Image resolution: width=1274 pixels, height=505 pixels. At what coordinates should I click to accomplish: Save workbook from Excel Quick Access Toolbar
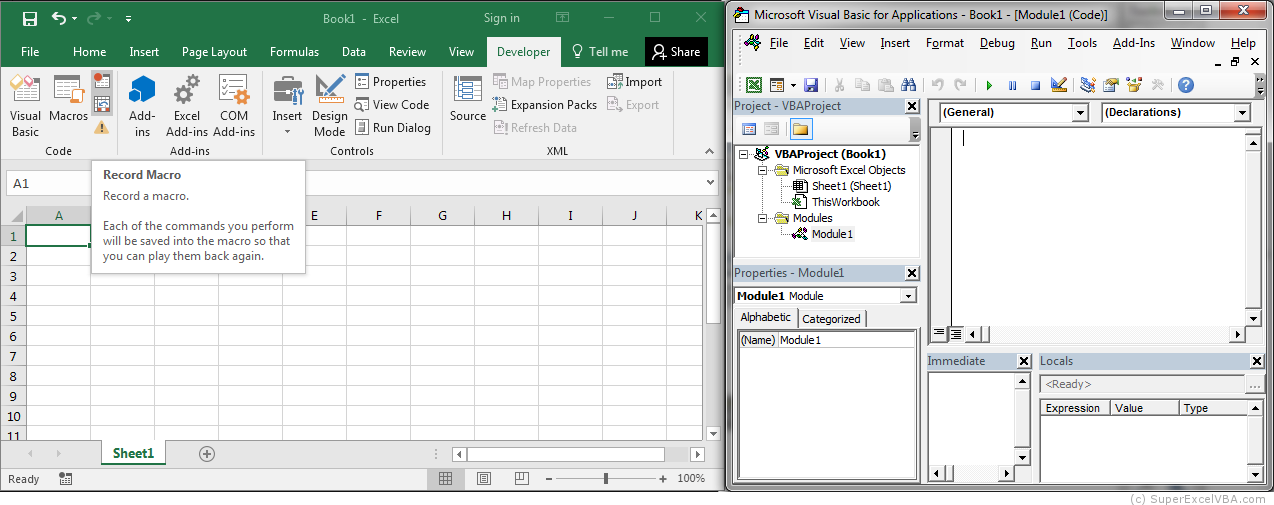tap(29, 18)
